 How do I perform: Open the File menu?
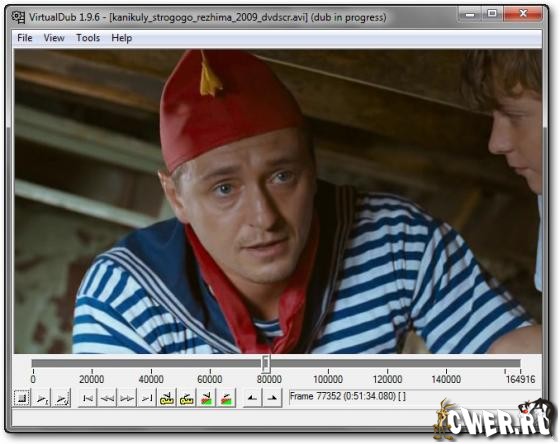25,38
